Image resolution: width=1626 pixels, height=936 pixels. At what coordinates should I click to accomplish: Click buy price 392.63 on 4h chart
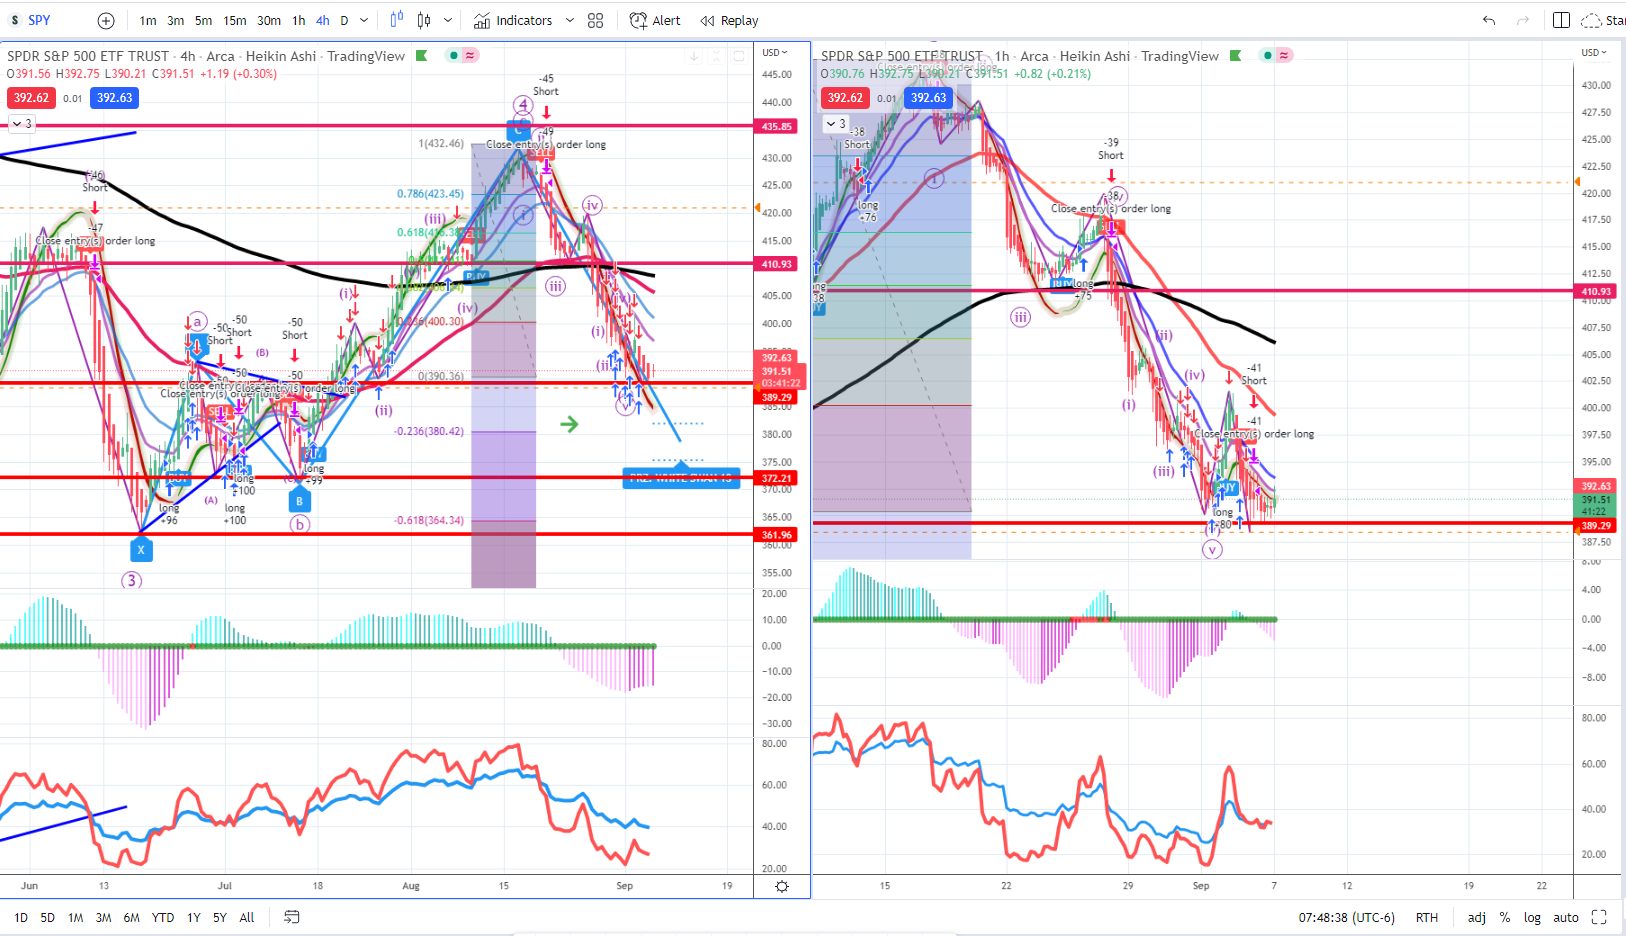pos(114,97)
